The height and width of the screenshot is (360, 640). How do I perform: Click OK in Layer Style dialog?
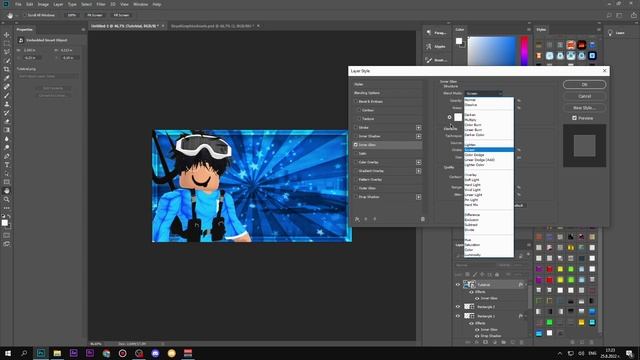tap(584, 84)
